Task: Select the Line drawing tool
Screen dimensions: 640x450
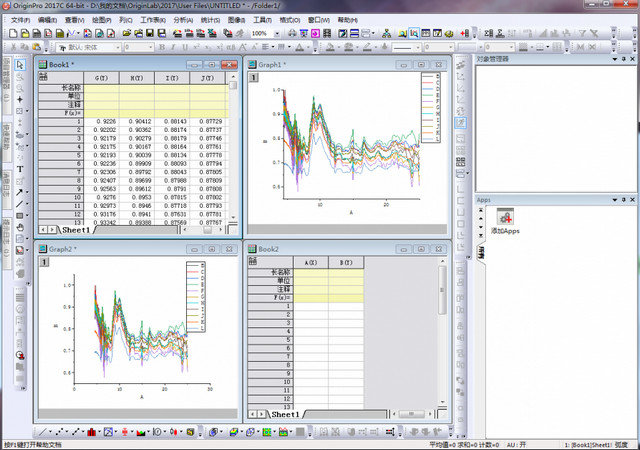Action: click(20, 203)
